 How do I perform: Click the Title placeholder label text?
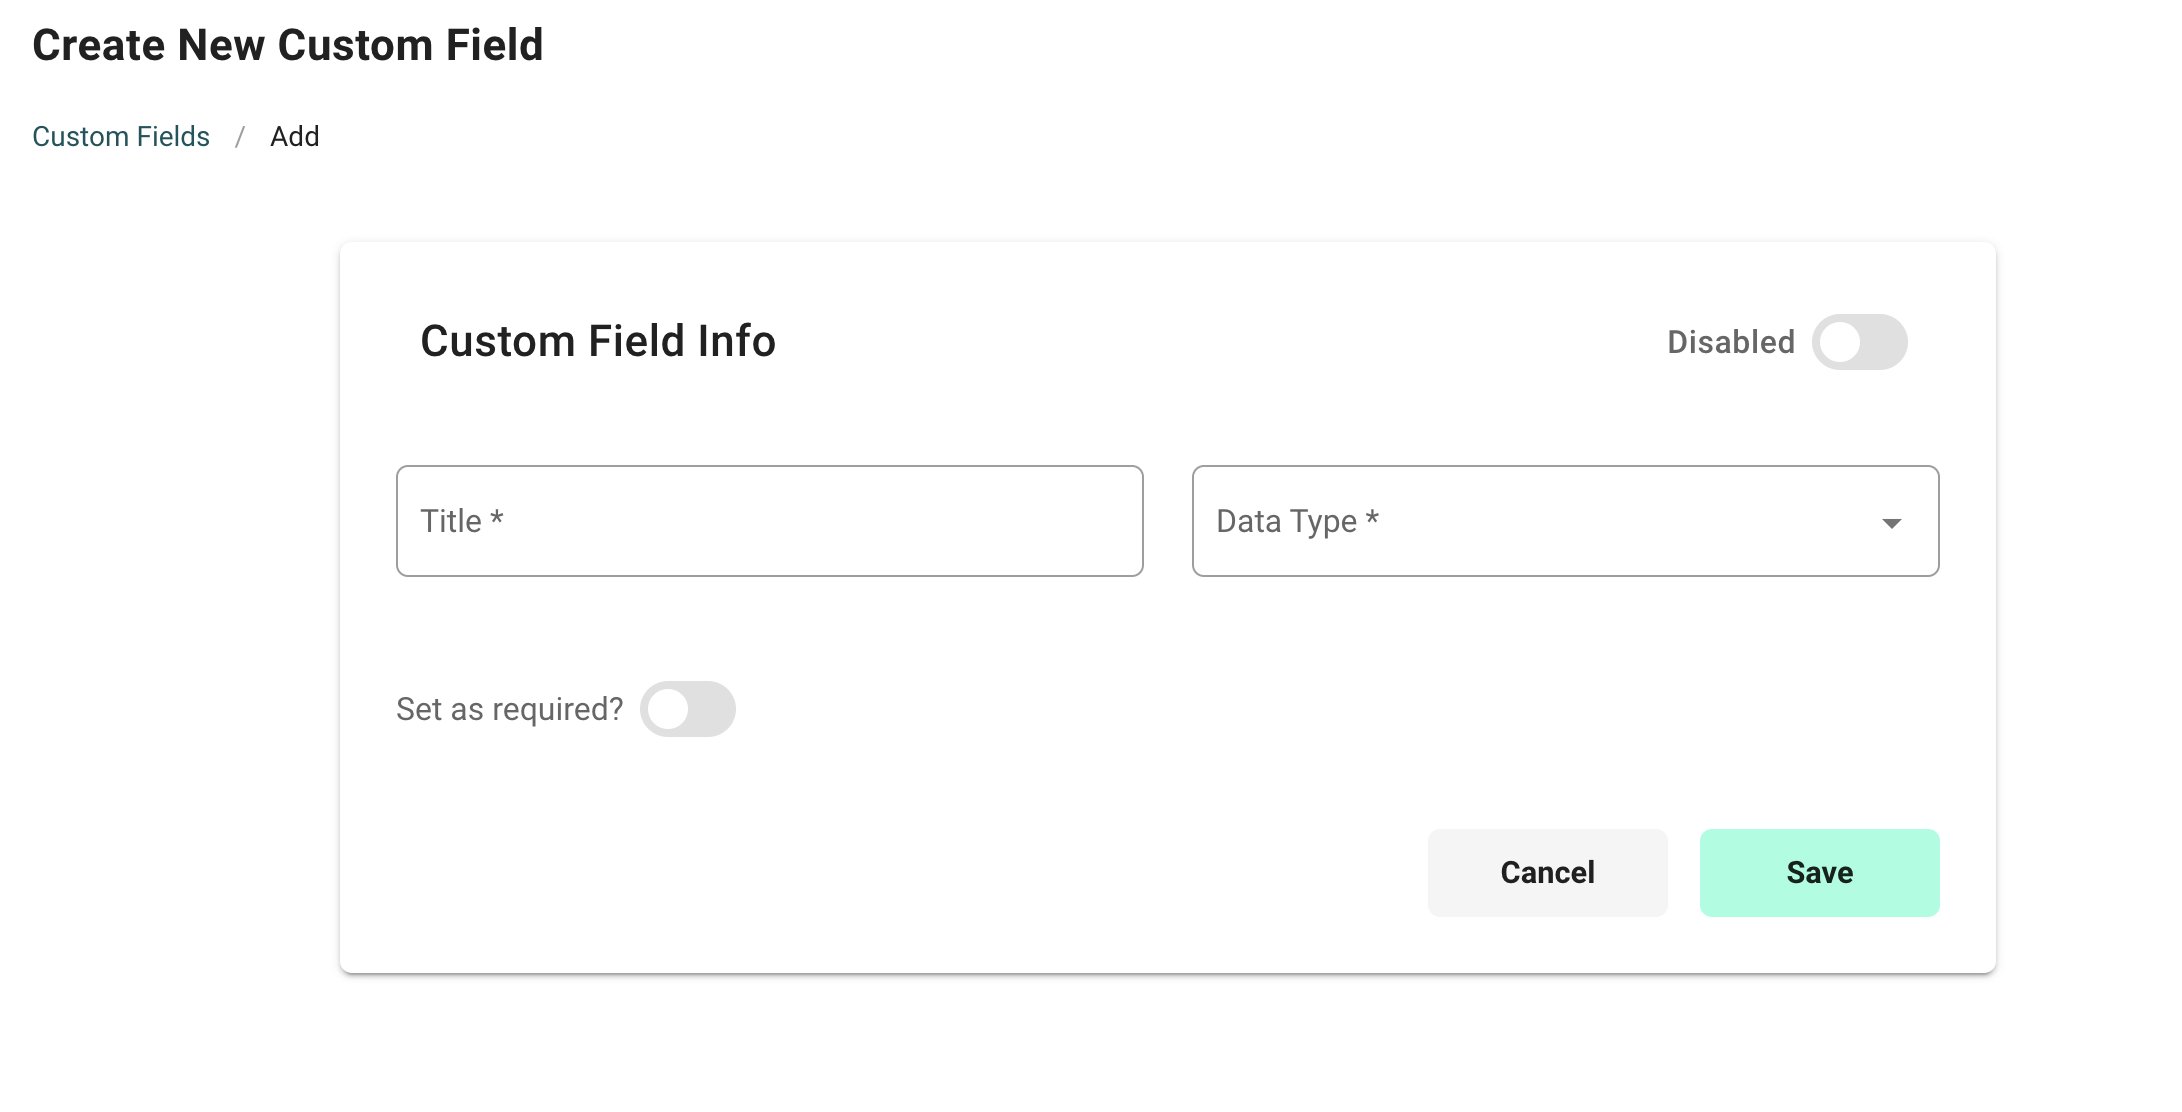coord(451,521)
